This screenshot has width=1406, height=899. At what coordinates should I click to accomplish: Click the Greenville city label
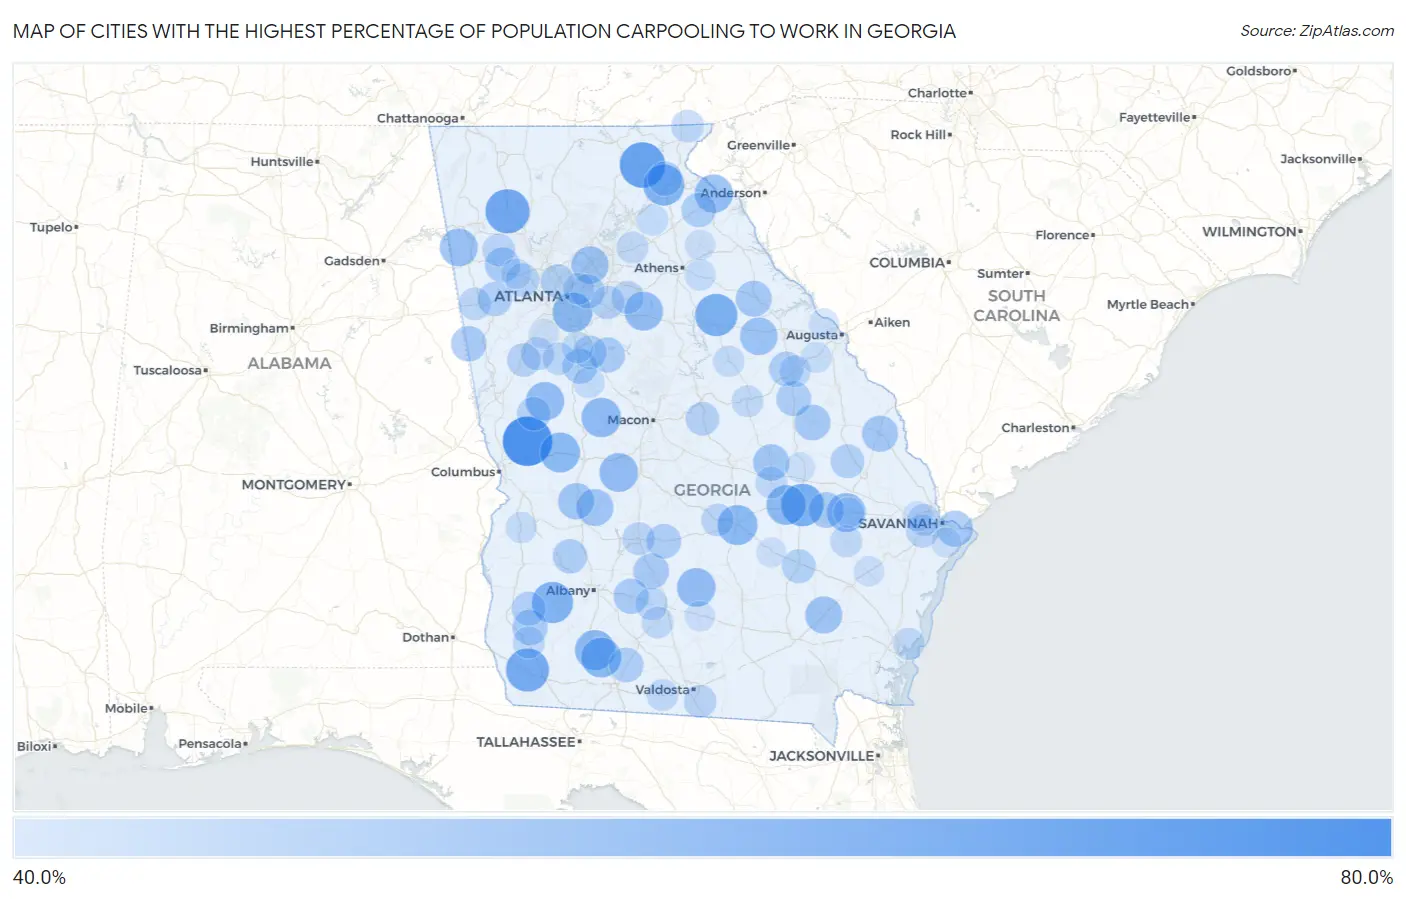tap(758, 145)
